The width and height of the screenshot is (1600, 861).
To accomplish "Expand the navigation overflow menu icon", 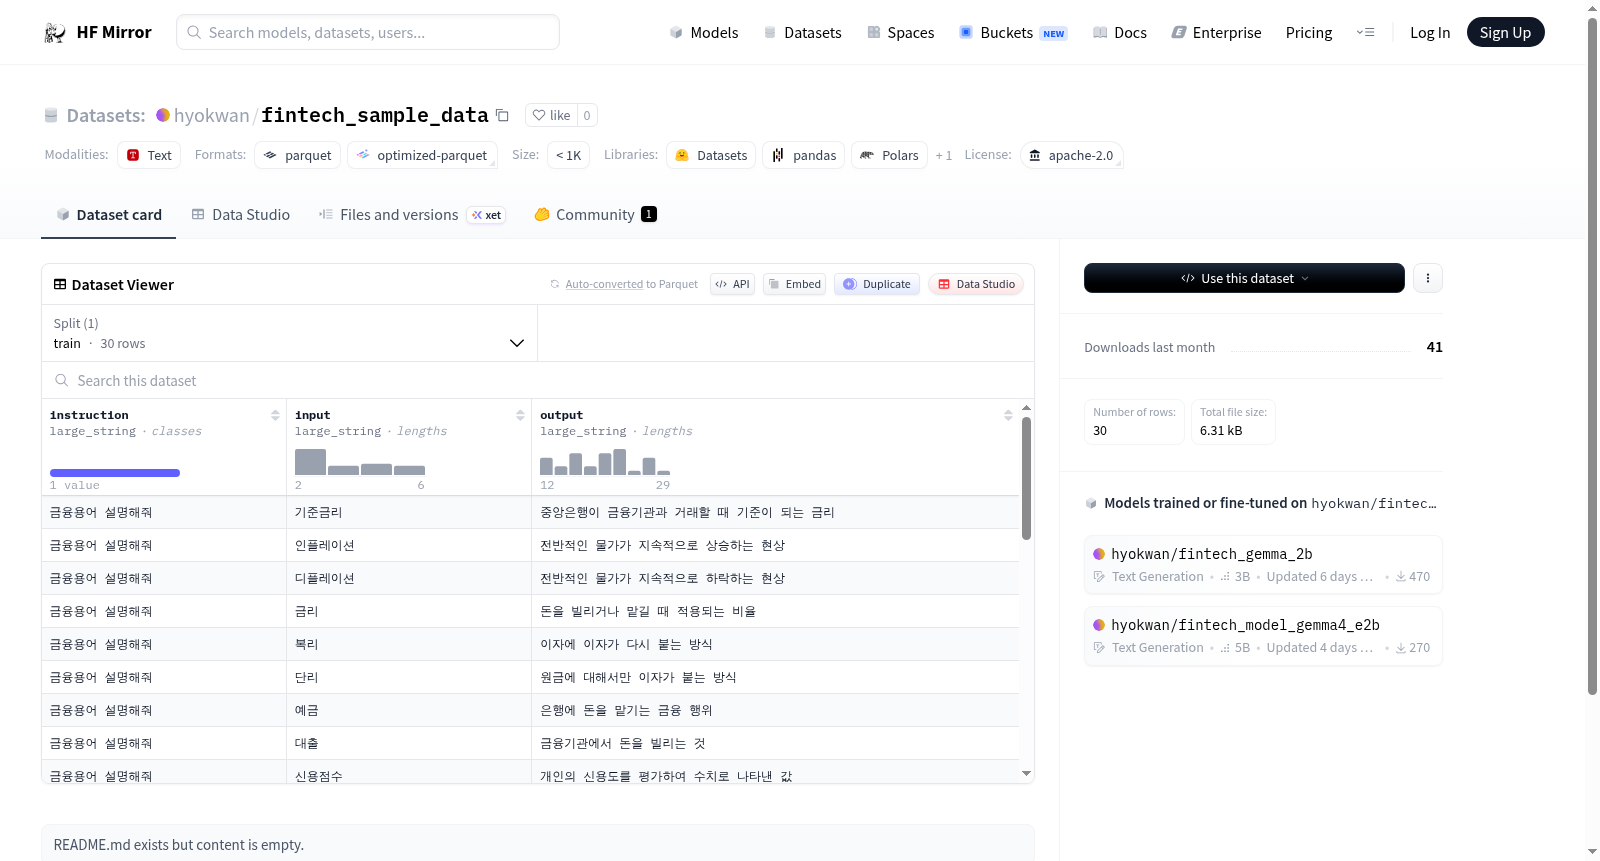I will [x=1365, y=32].
